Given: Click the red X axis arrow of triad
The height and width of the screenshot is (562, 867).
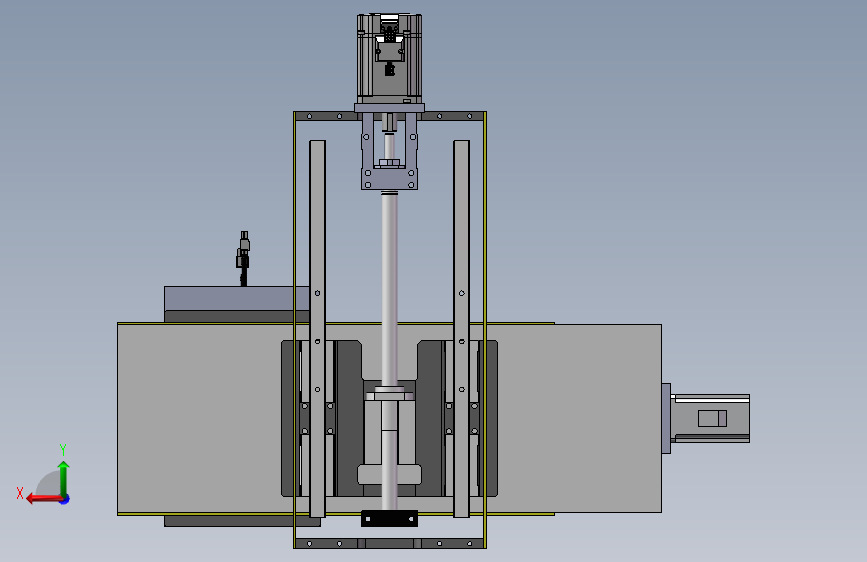Looking at the screenshot, I should [x=43, y=499].
